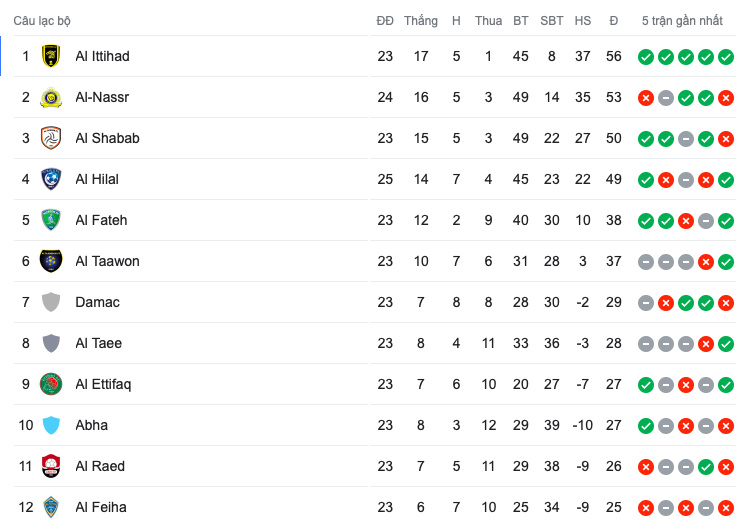
Task: Click the Câu lạc bộ column header
Action: point(42,21)
